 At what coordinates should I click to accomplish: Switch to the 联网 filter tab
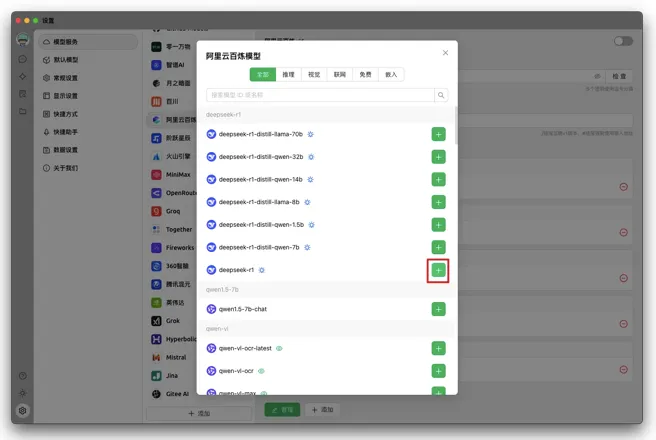click(x=340, y=74)
